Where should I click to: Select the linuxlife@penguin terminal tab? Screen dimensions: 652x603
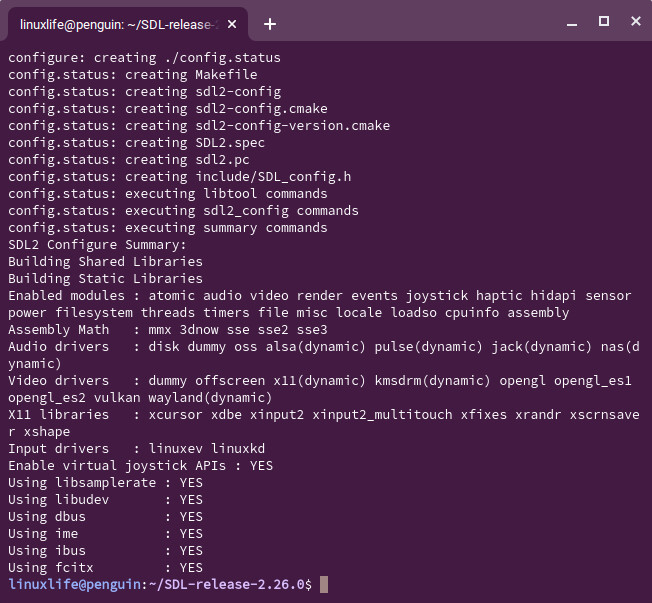coord(120,24)
